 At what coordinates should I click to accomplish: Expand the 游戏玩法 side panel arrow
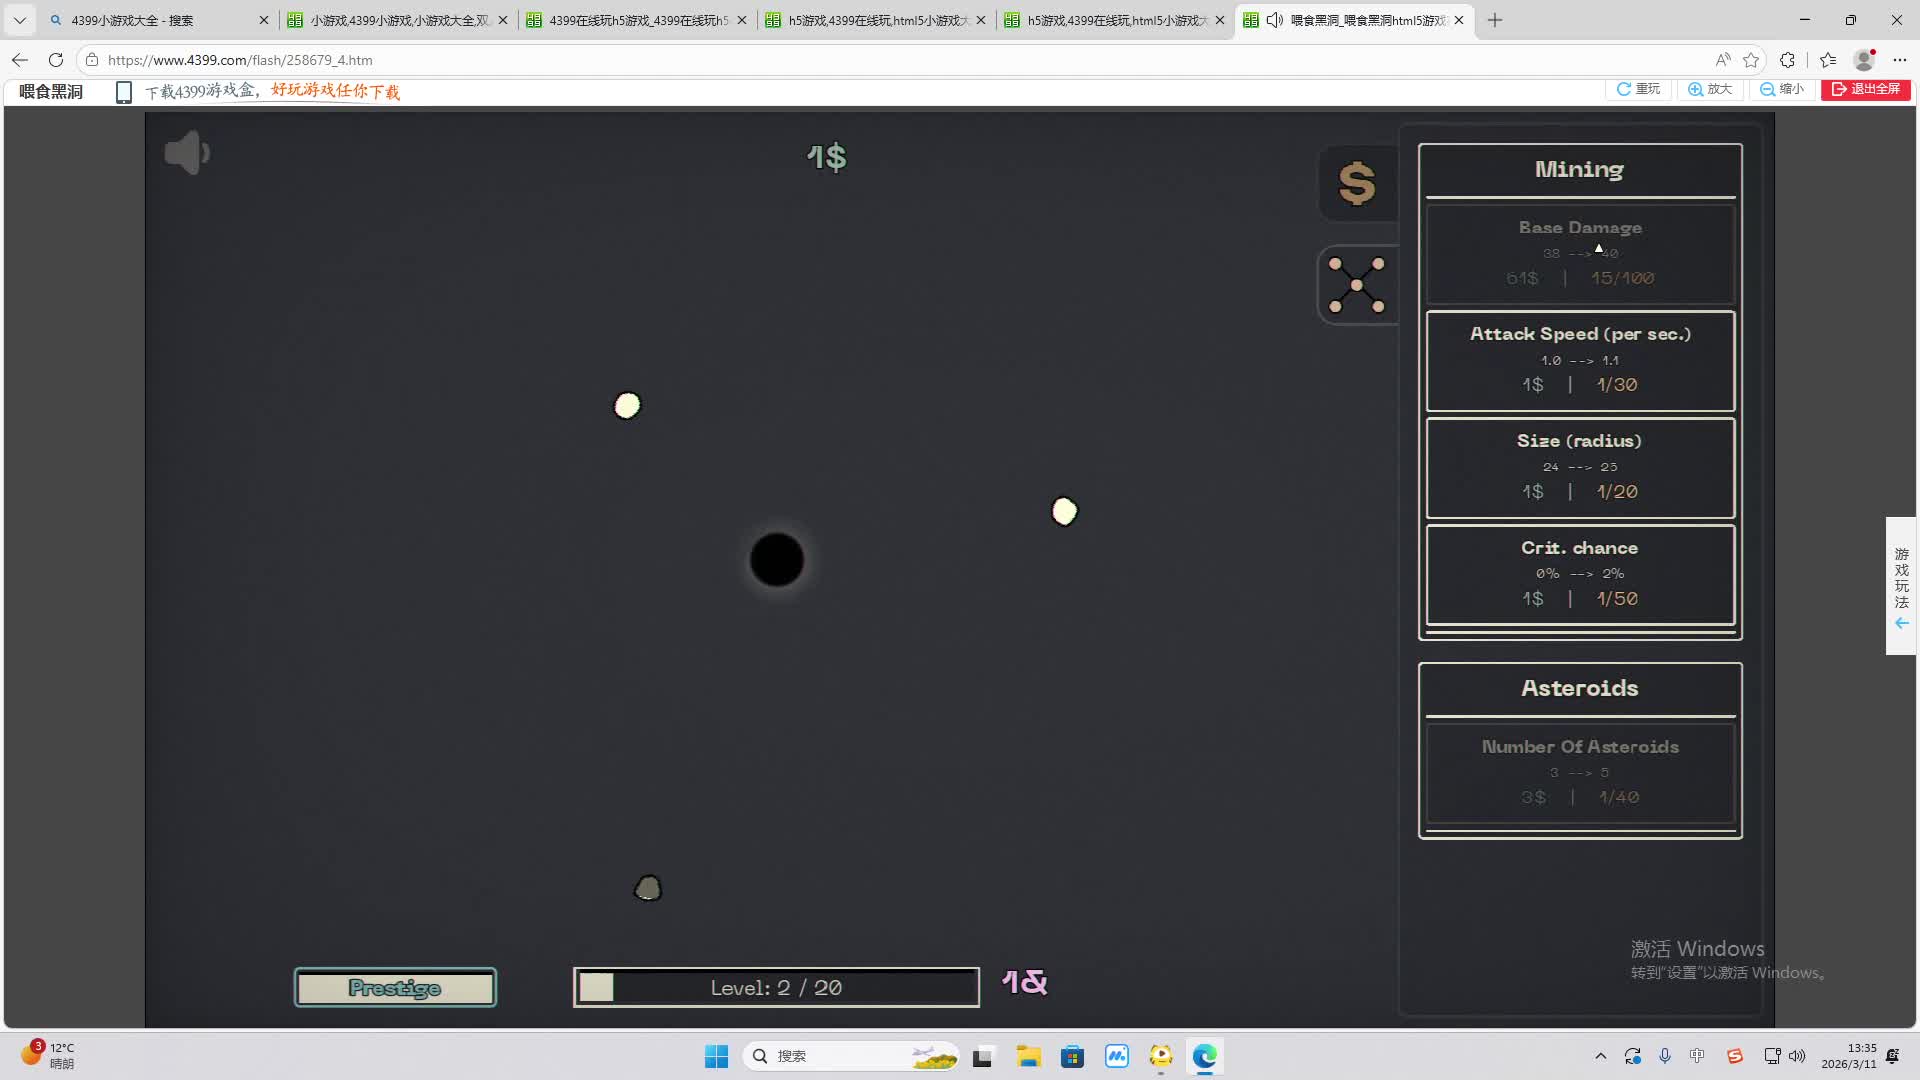click(x=1901, y=623)
